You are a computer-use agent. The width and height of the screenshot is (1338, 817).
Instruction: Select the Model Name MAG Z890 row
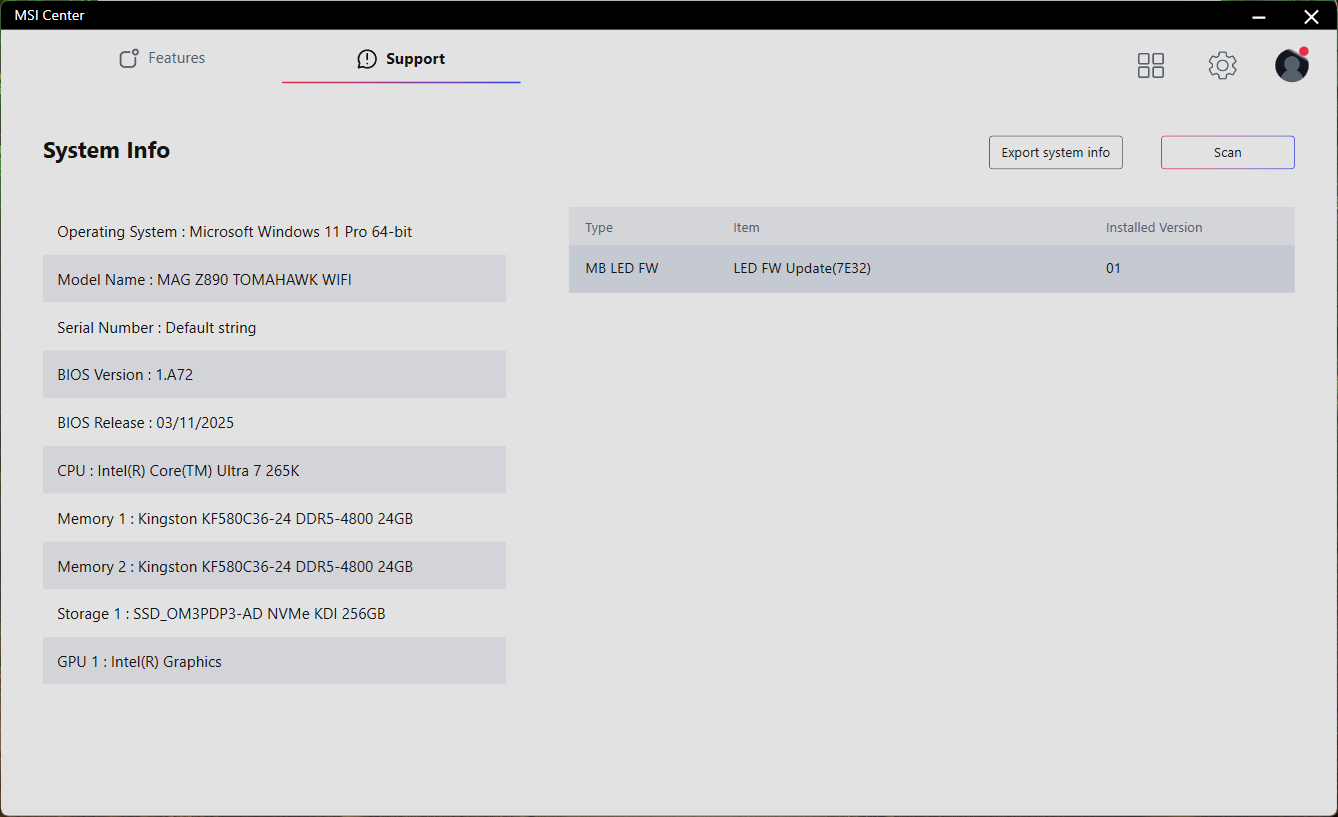coord(274,279)
